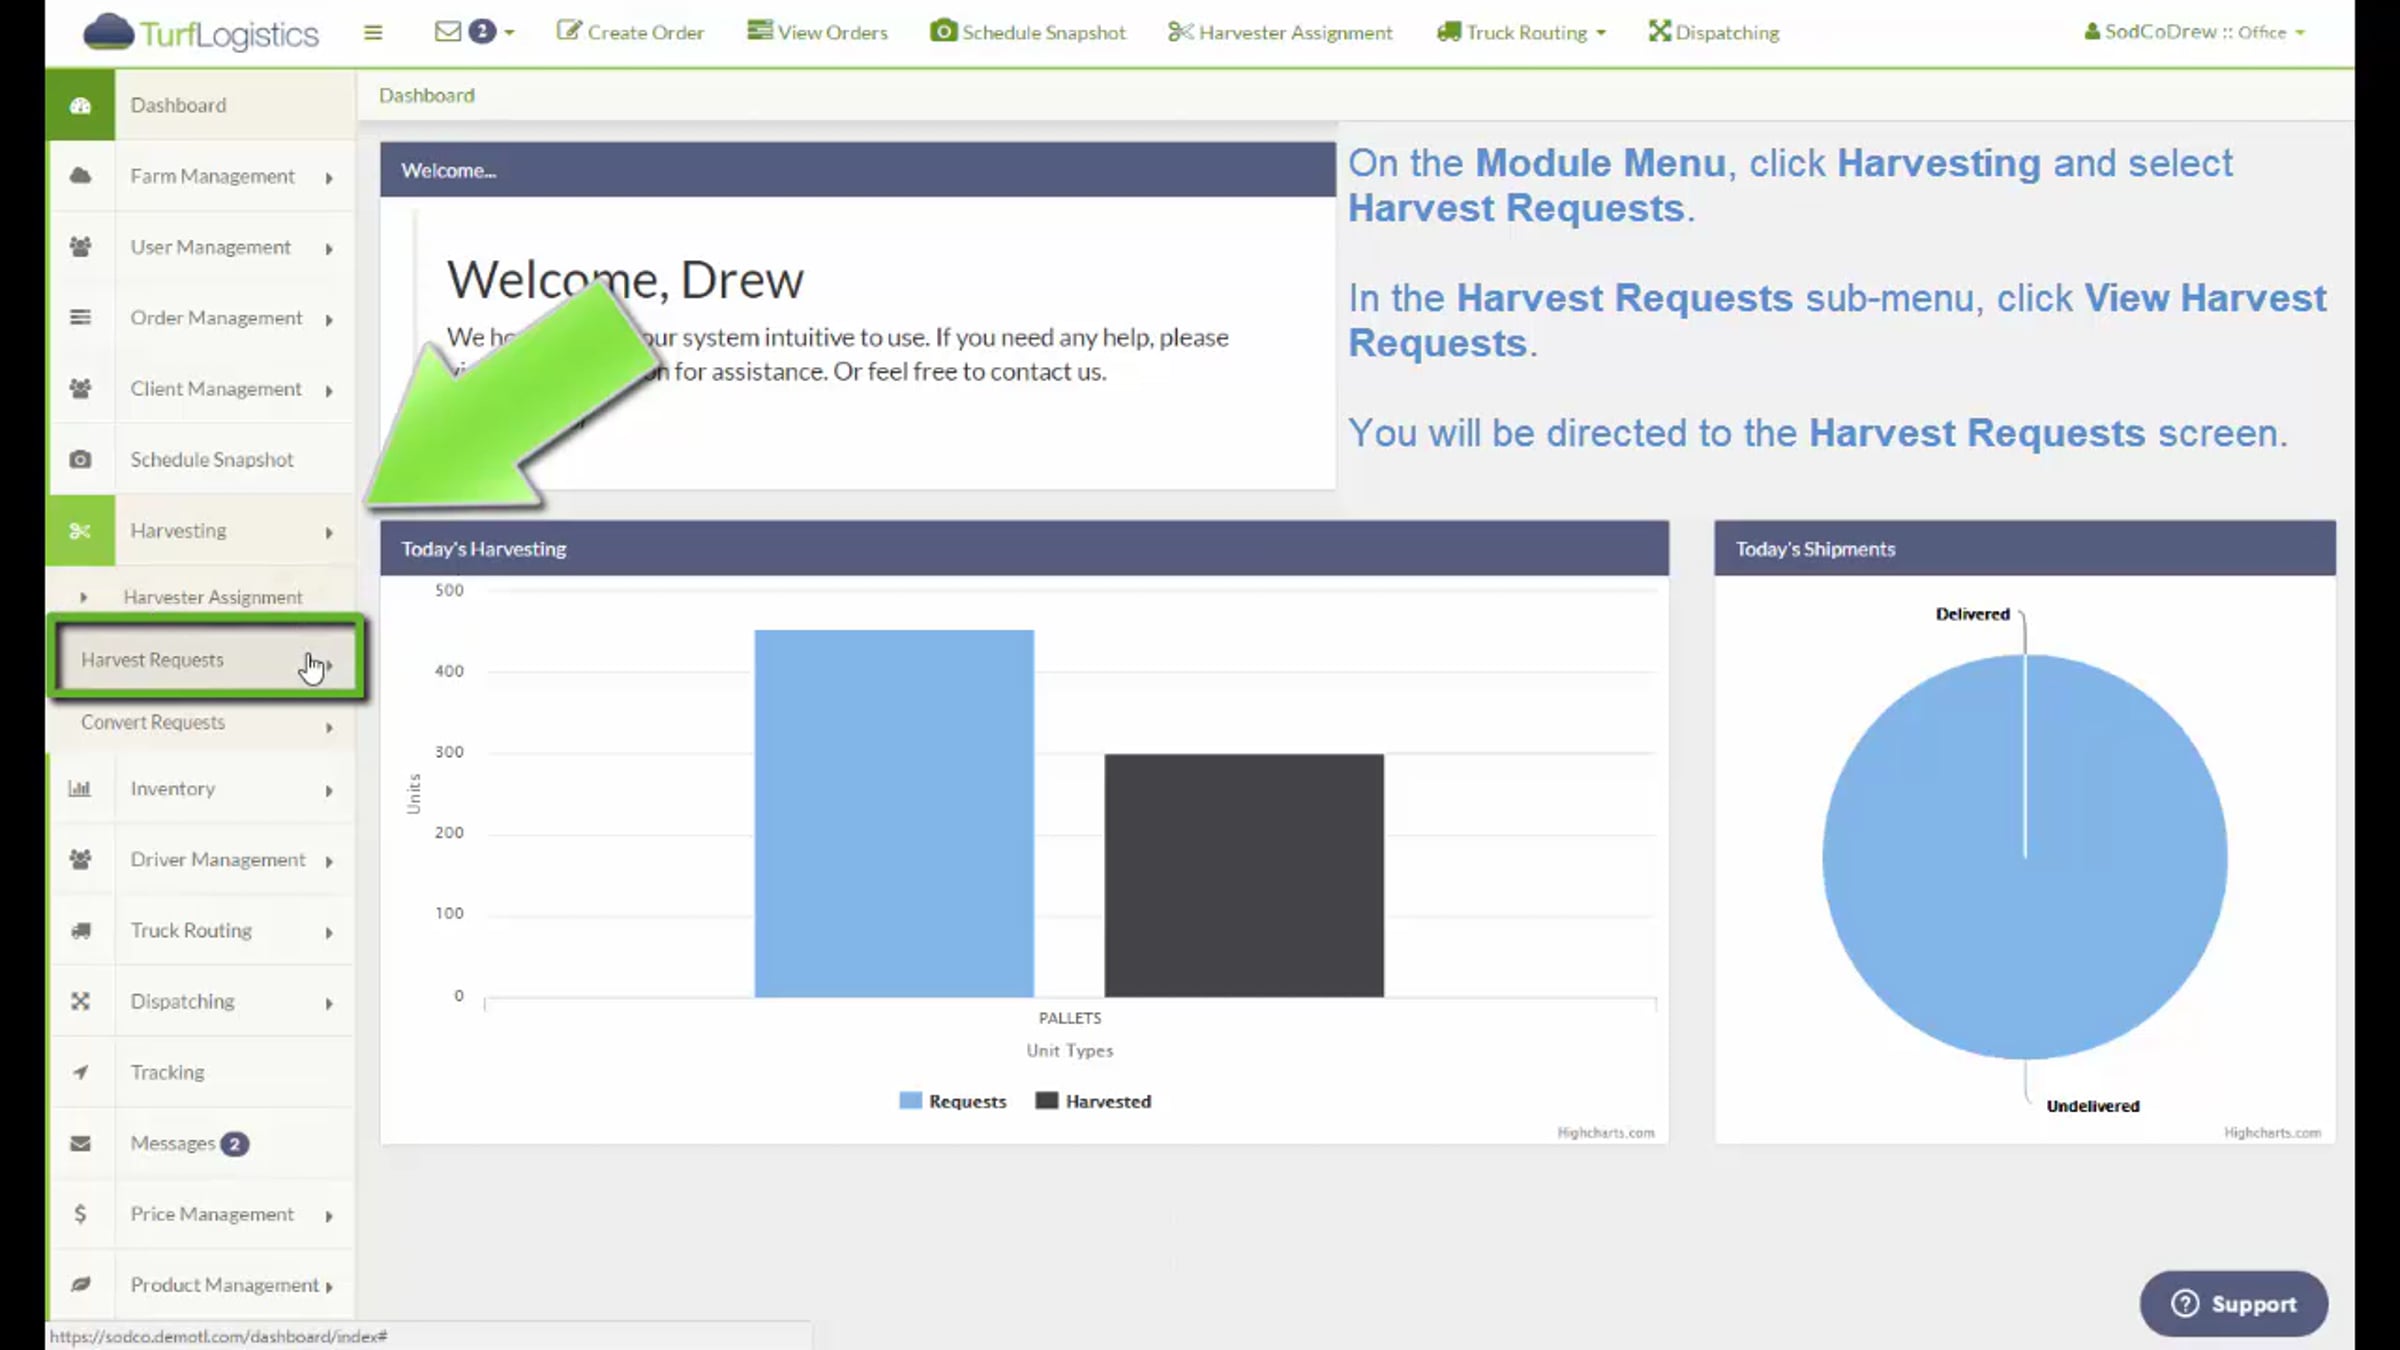Click the Today's Shipments panel header

tap(2025, 548)
